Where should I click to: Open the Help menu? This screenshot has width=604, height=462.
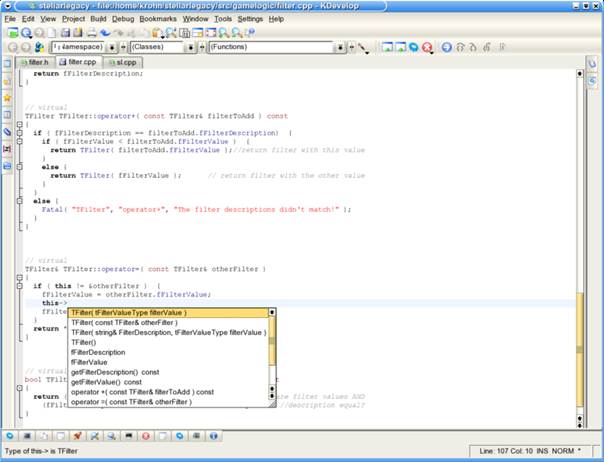(x=276, y=19)
